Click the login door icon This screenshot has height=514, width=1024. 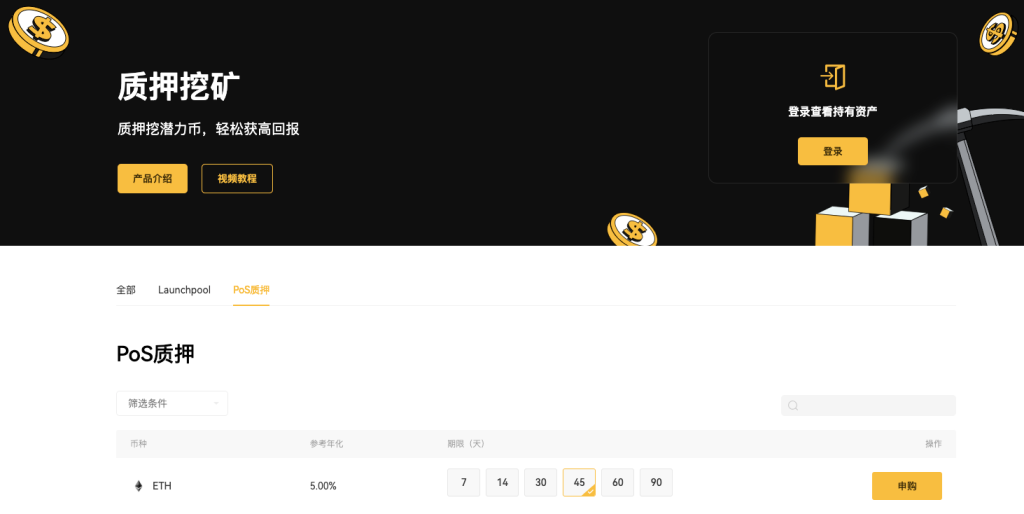[x=833, y=77]
